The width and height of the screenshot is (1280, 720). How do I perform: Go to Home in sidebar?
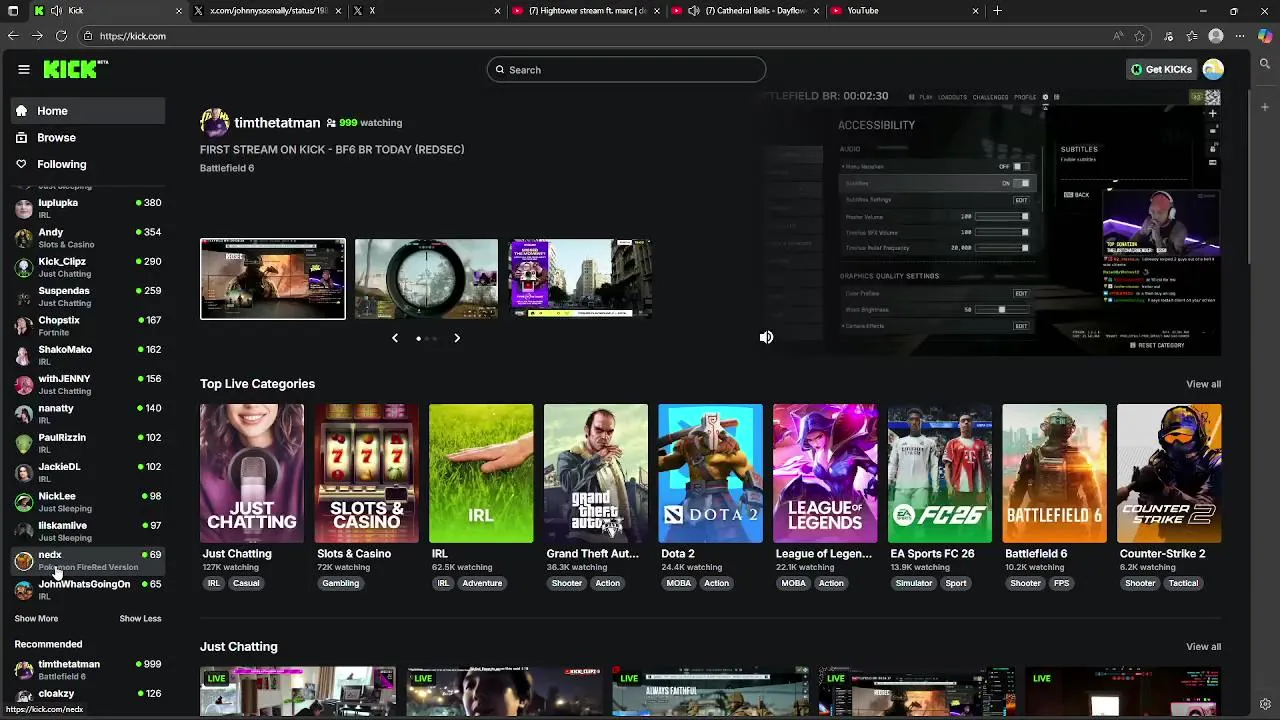88,111
